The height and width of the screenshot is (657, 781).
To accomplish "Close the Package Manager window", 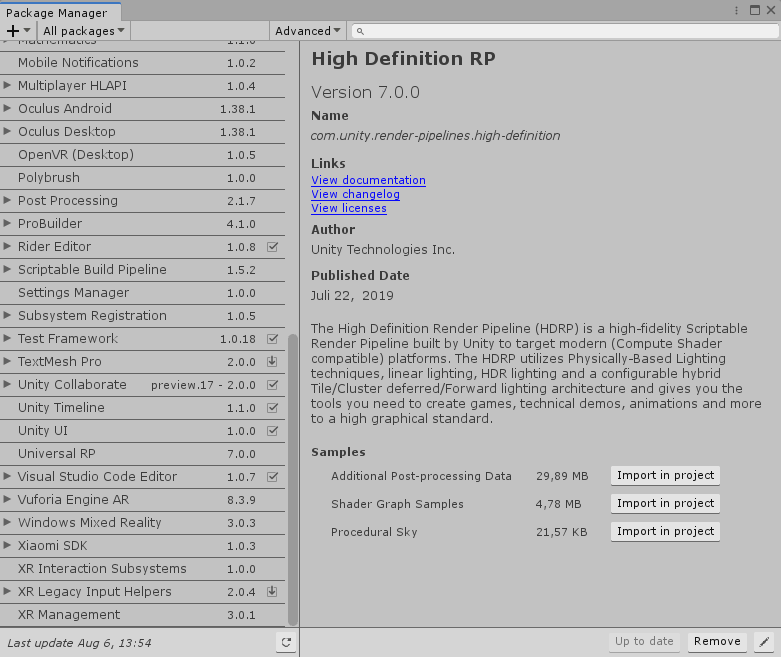I will (771, 10).
